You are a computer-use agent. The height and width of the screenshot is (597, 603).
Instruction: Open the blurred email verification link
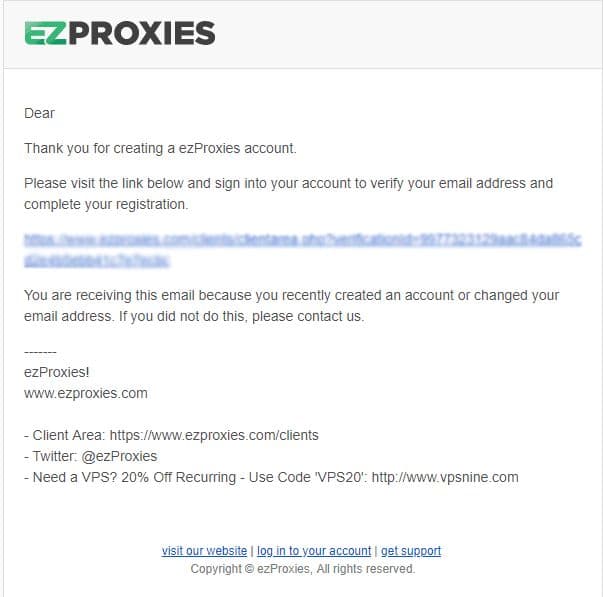[303, 250]
